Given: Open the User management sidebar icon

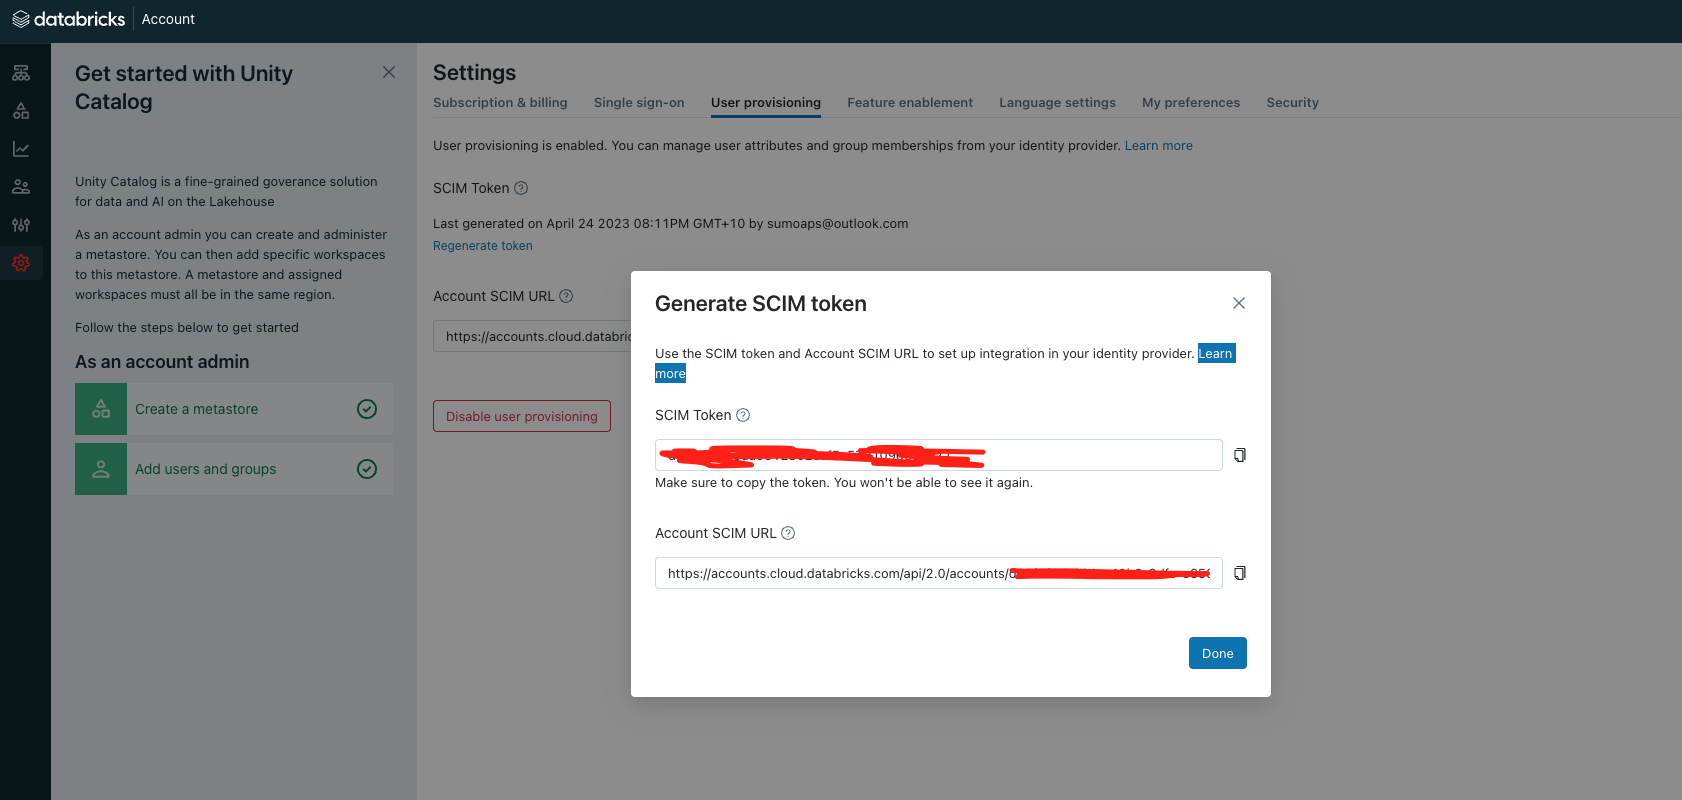Looking at the screenshot, I should [x=21, y=187].
